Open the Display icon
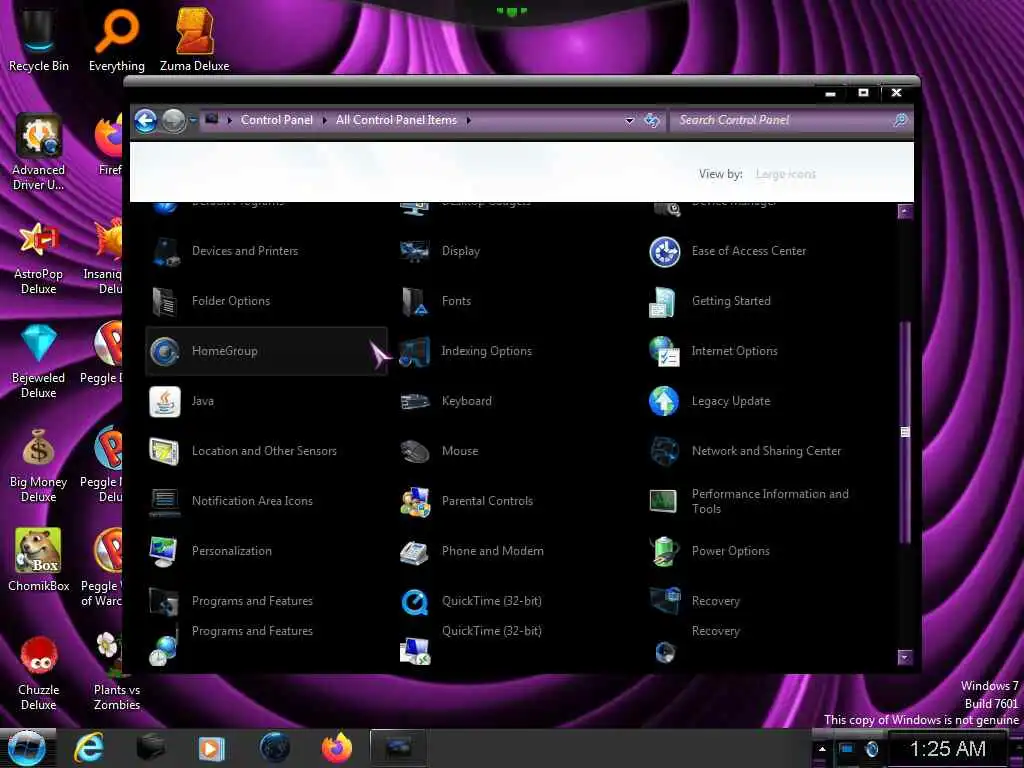1024x768 pixels. click(x=415, y=251)
